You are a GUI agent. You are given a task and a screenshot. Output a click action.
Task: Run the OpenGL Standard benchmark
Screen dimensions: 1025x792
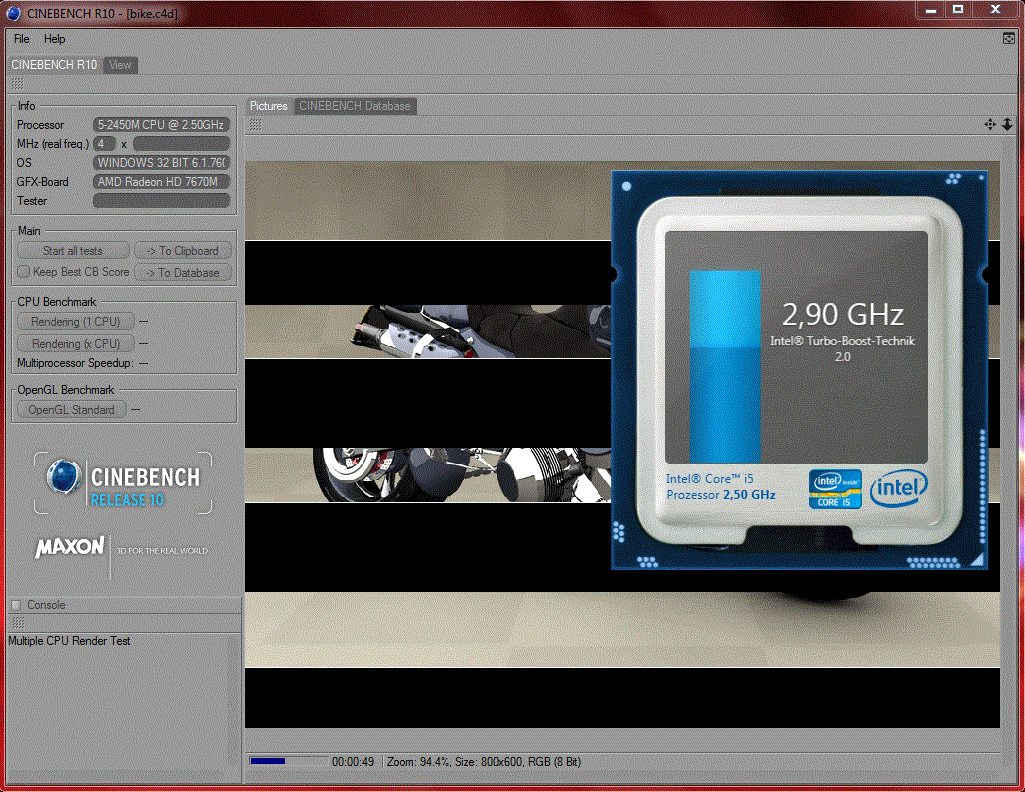pyautogui.click(x=71, y=410)
